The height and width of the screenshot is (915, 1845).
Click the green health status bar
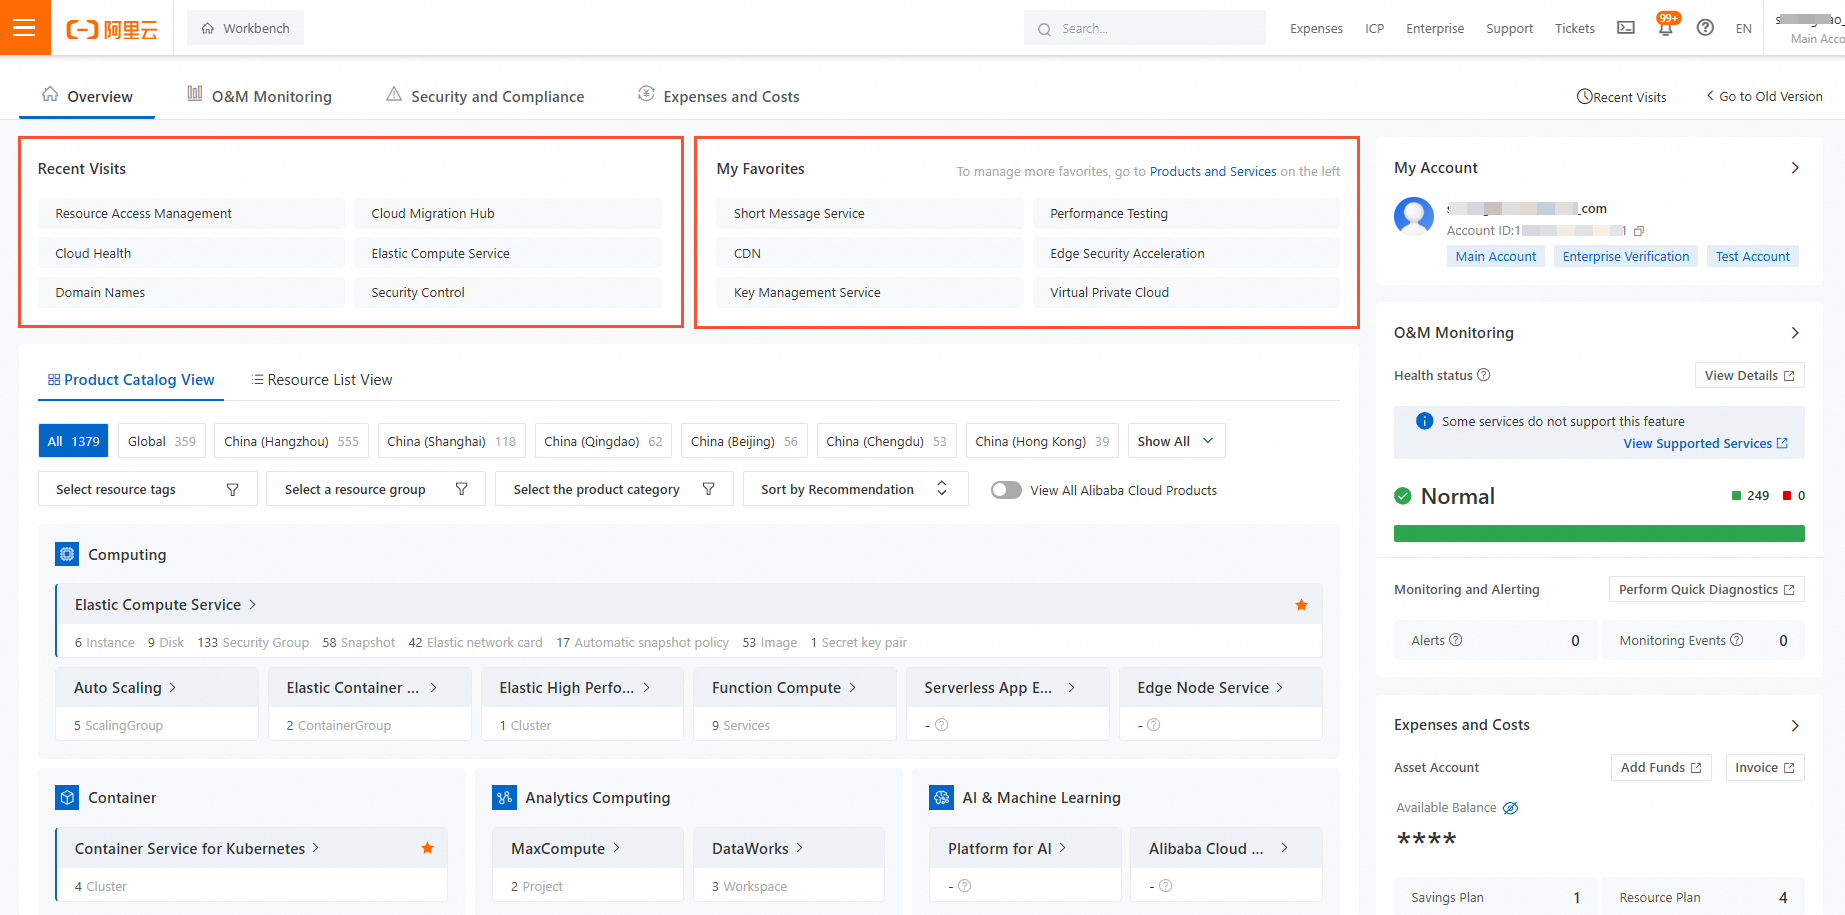pyautogui.click(x=1599, y=533)
